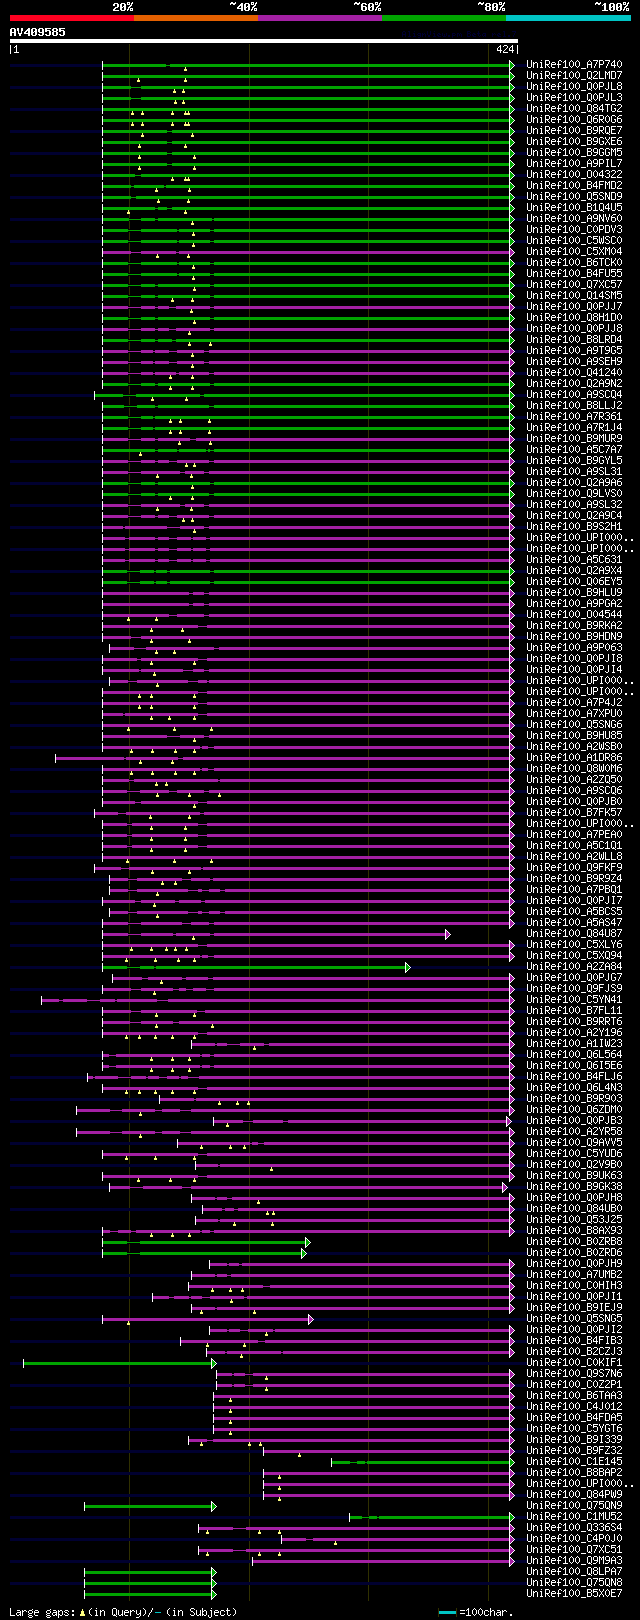
Task: Open the UniRef100_Q5SNG5 hit
Action: point(574,1318)
